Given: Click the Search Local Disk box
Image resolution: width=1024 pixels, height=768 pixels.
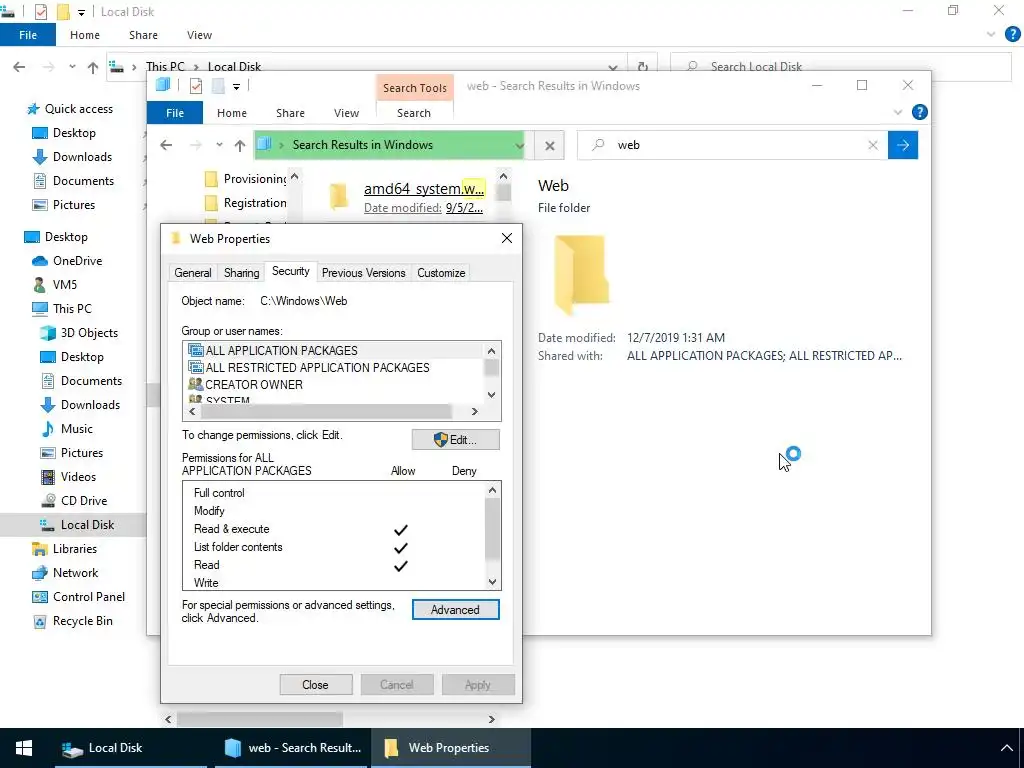Looking at the screenshot, I should [x=841, y=66].
